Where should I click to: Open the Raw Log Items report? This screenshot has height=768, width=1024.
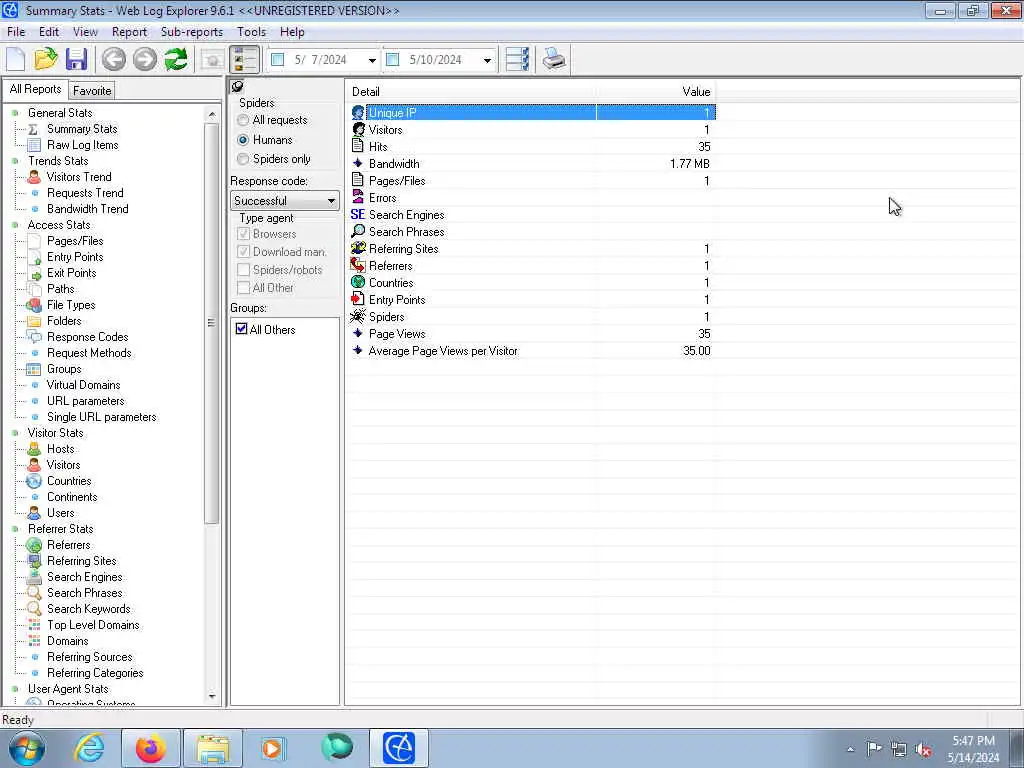click(x=82, y=145)
